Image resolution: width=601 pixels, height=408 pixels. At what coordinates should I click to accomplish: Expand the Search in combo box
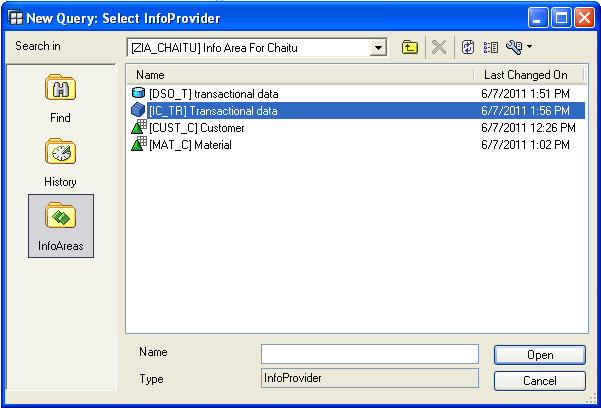click(x=378, y=48)
